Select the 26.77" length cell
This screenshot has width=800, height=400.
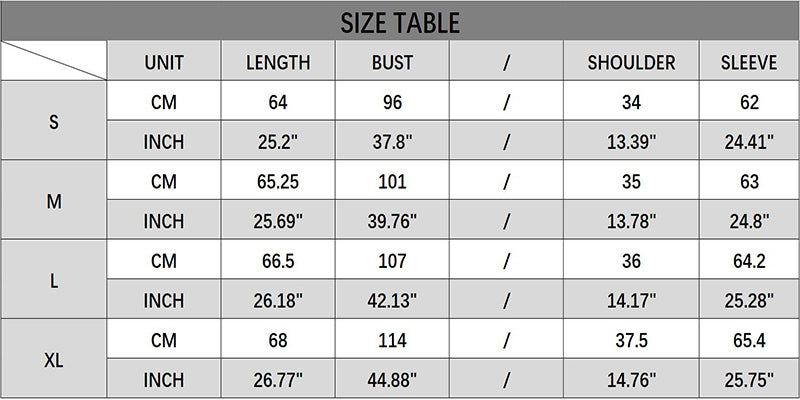tap(278, 380)
